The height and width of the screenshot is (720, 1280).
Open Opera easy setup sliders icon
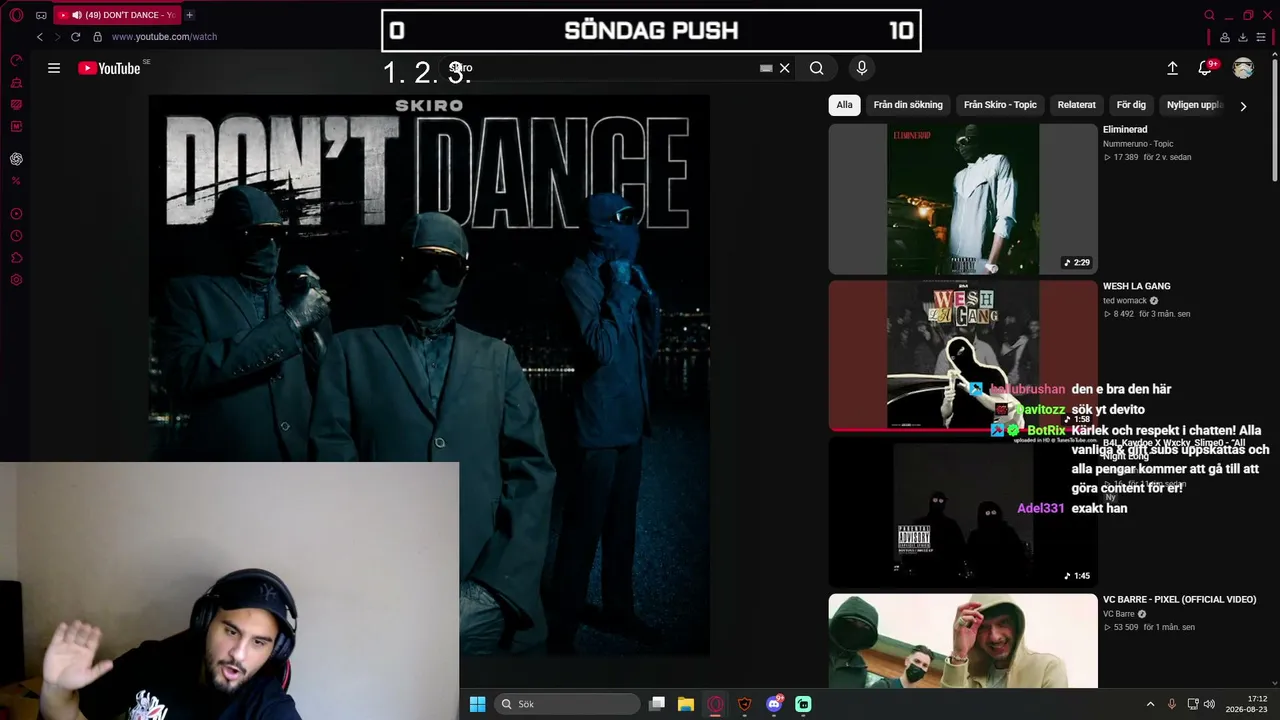[x=1262, y=37]
